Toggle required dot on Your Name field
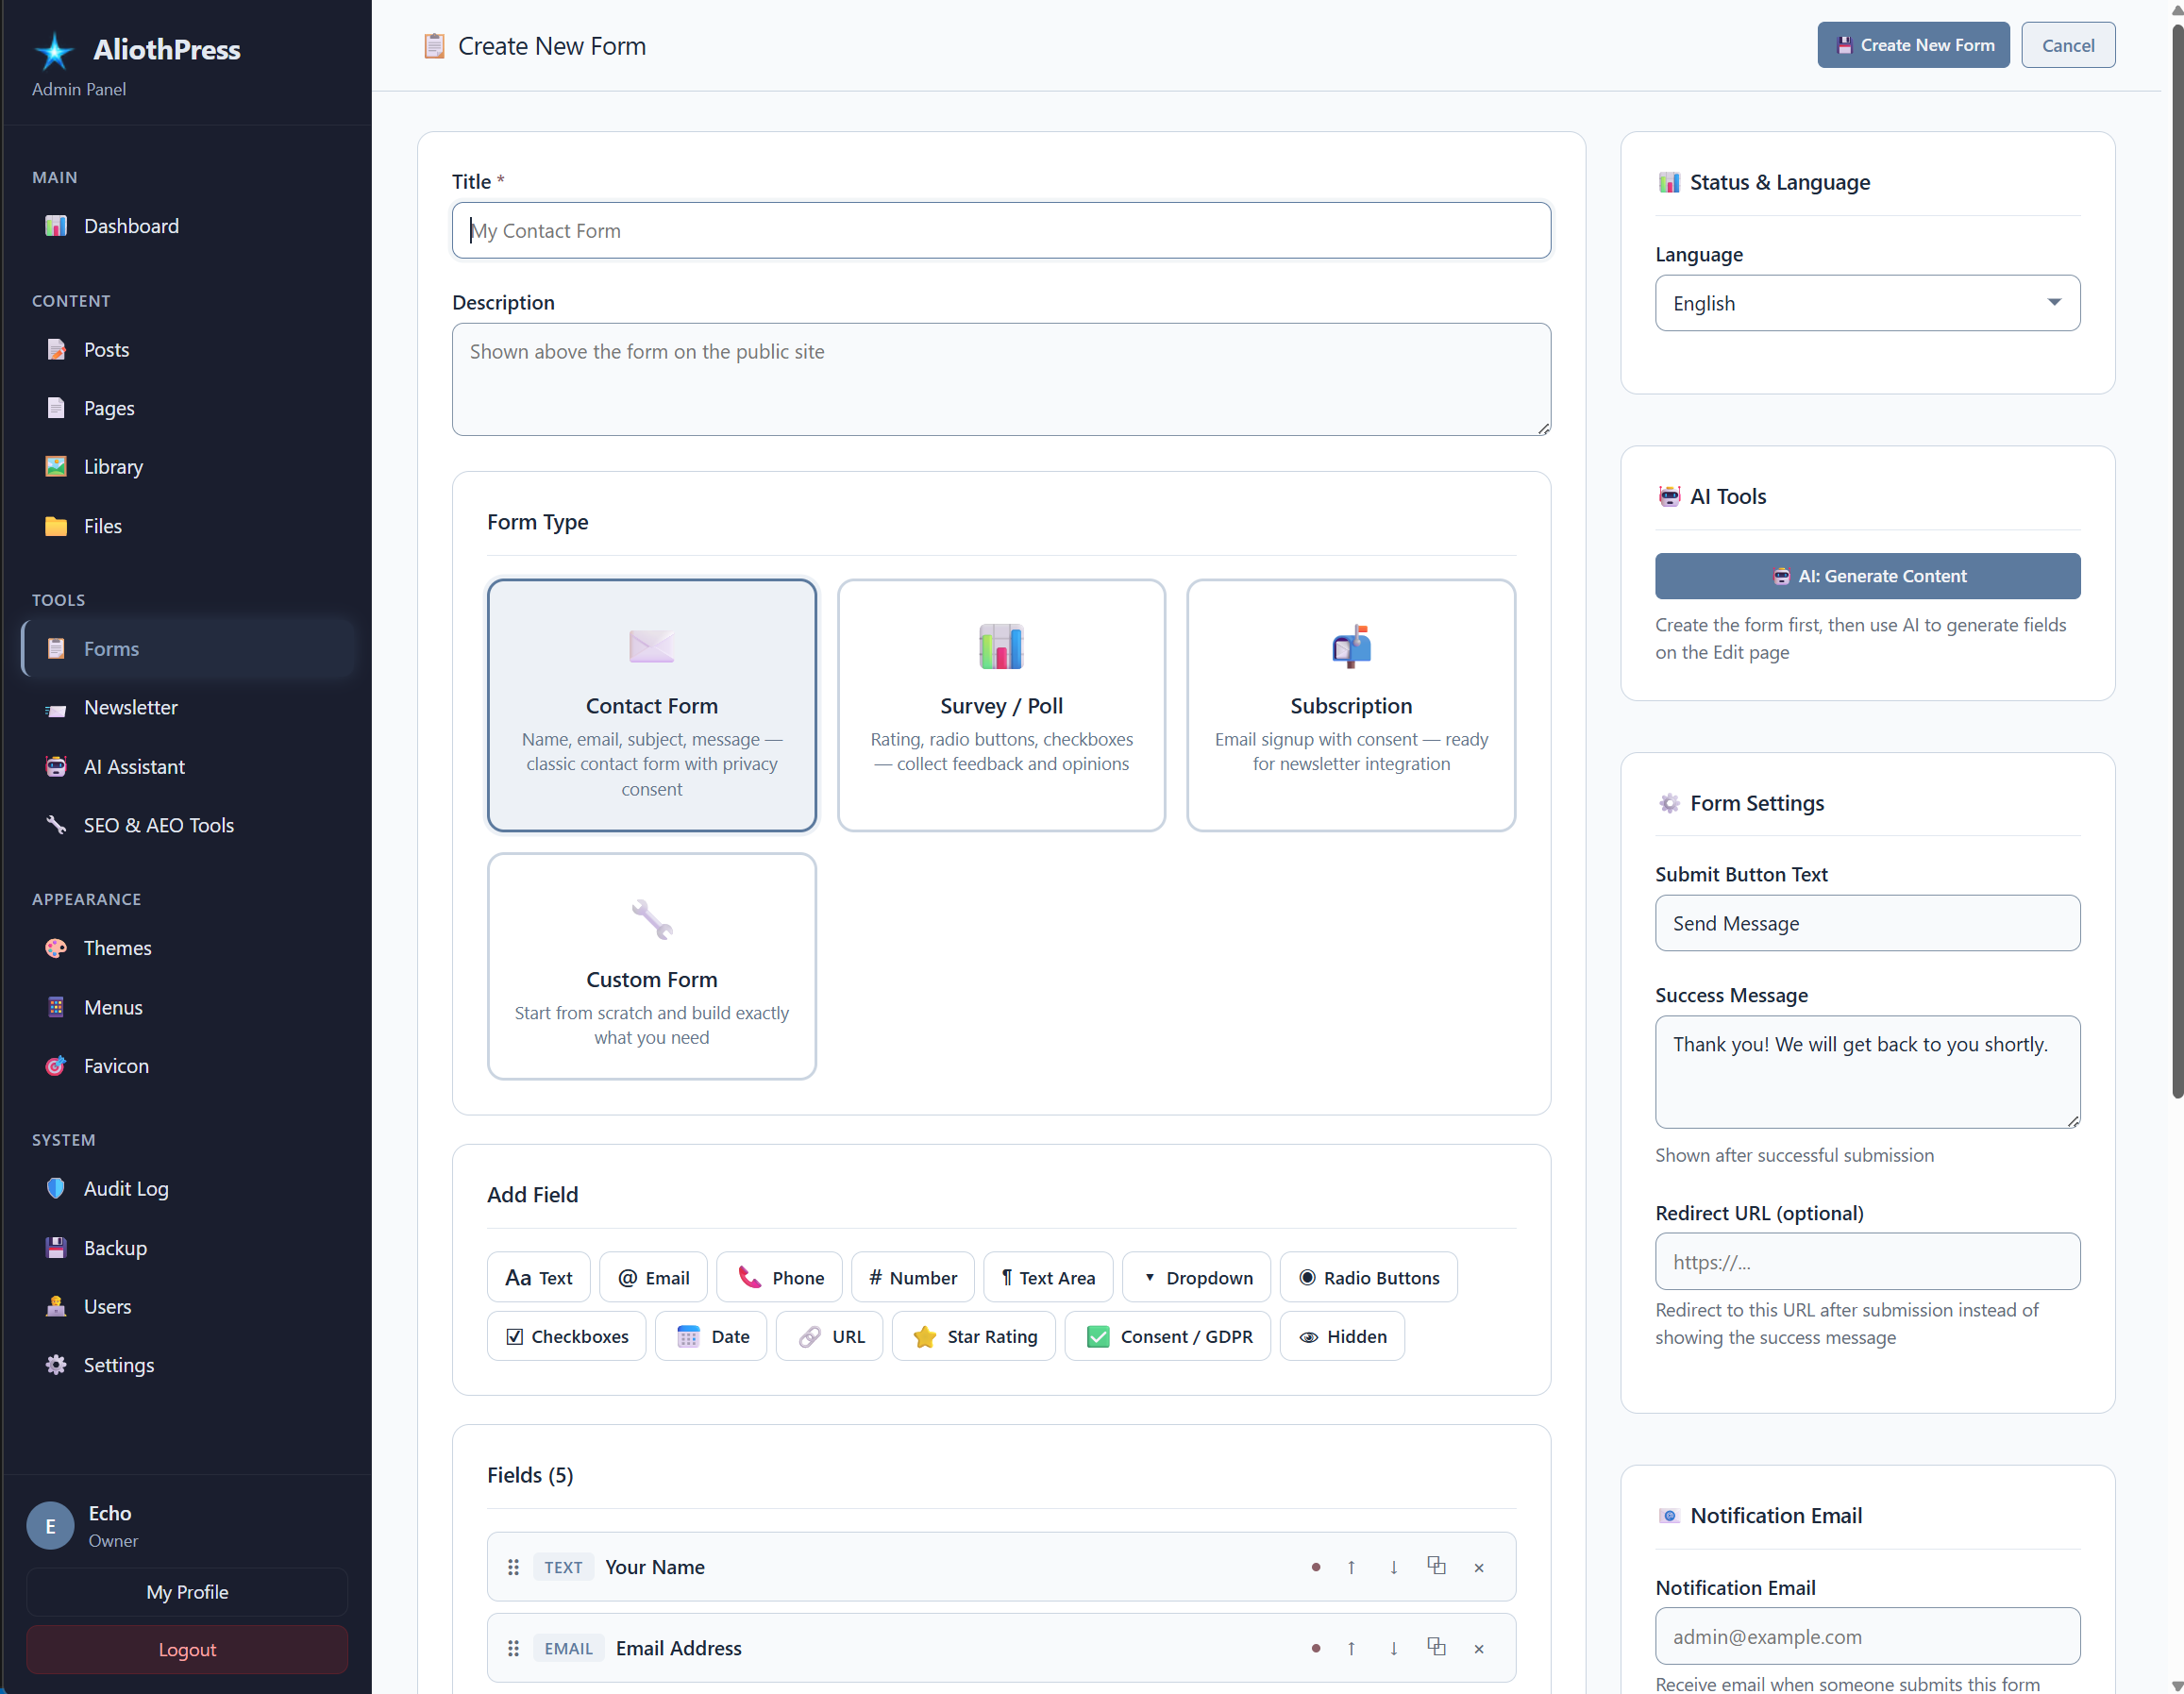The width and height of the screenshot is (2184, 1694). pyautogui.click(x=1315, y=1567)
